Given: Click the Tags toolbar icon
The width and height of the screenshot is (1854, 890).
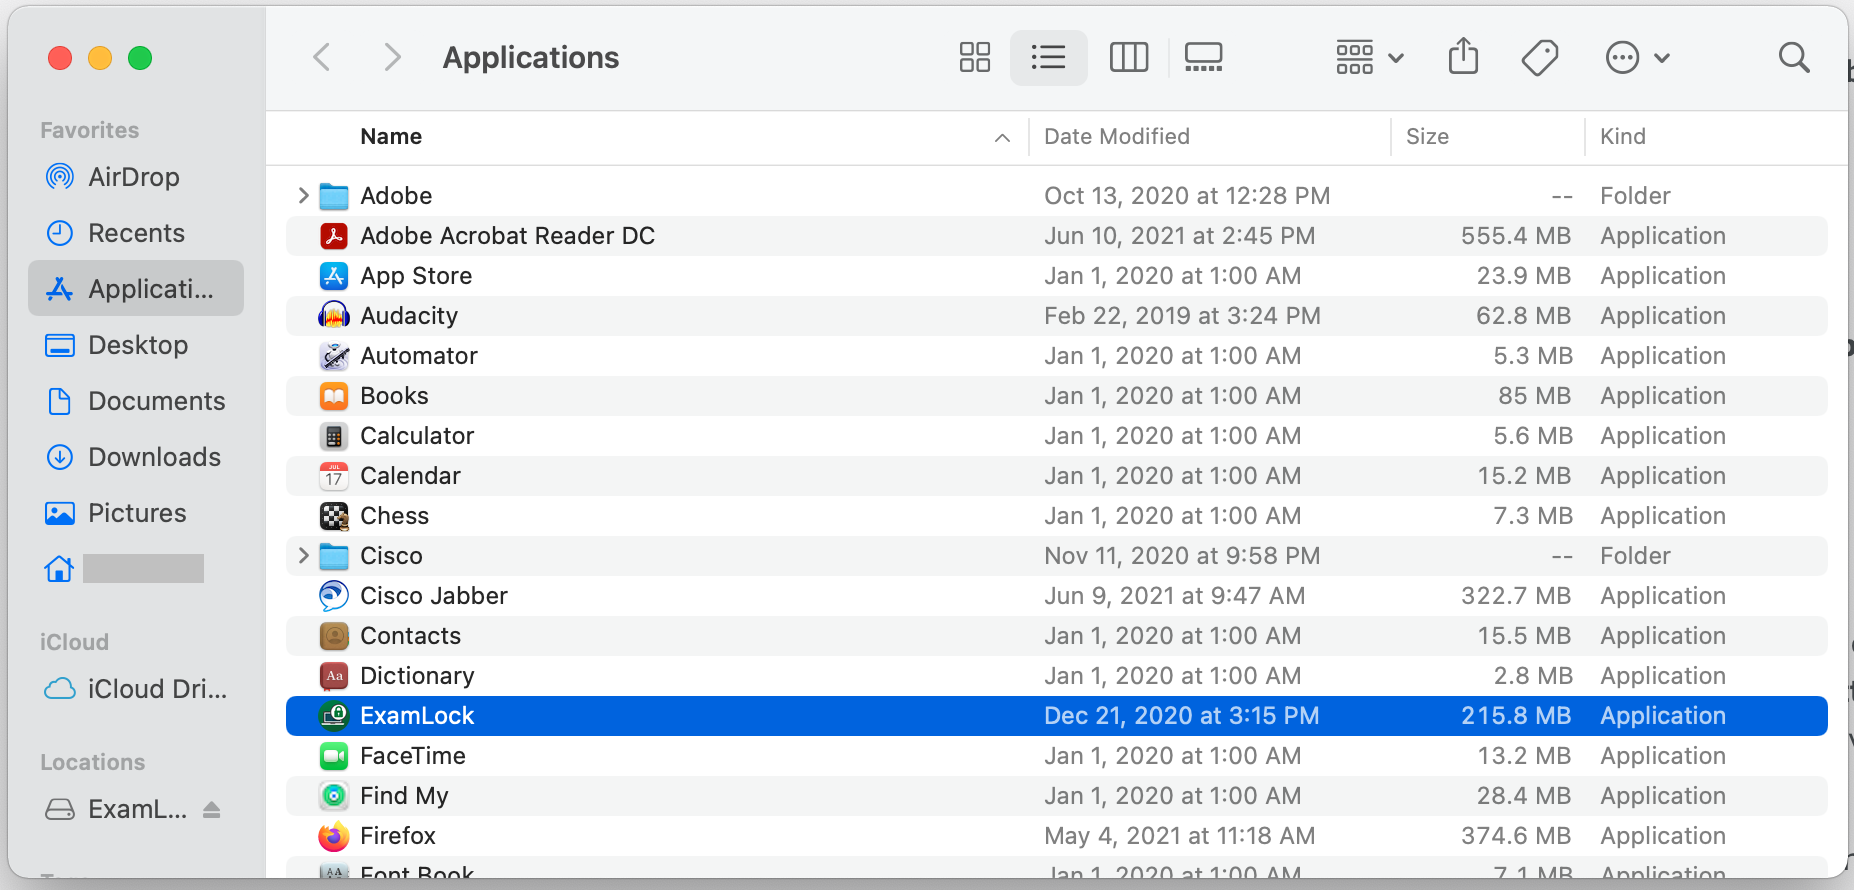Looking at the screenshot, I should [x=1540, y=57].
